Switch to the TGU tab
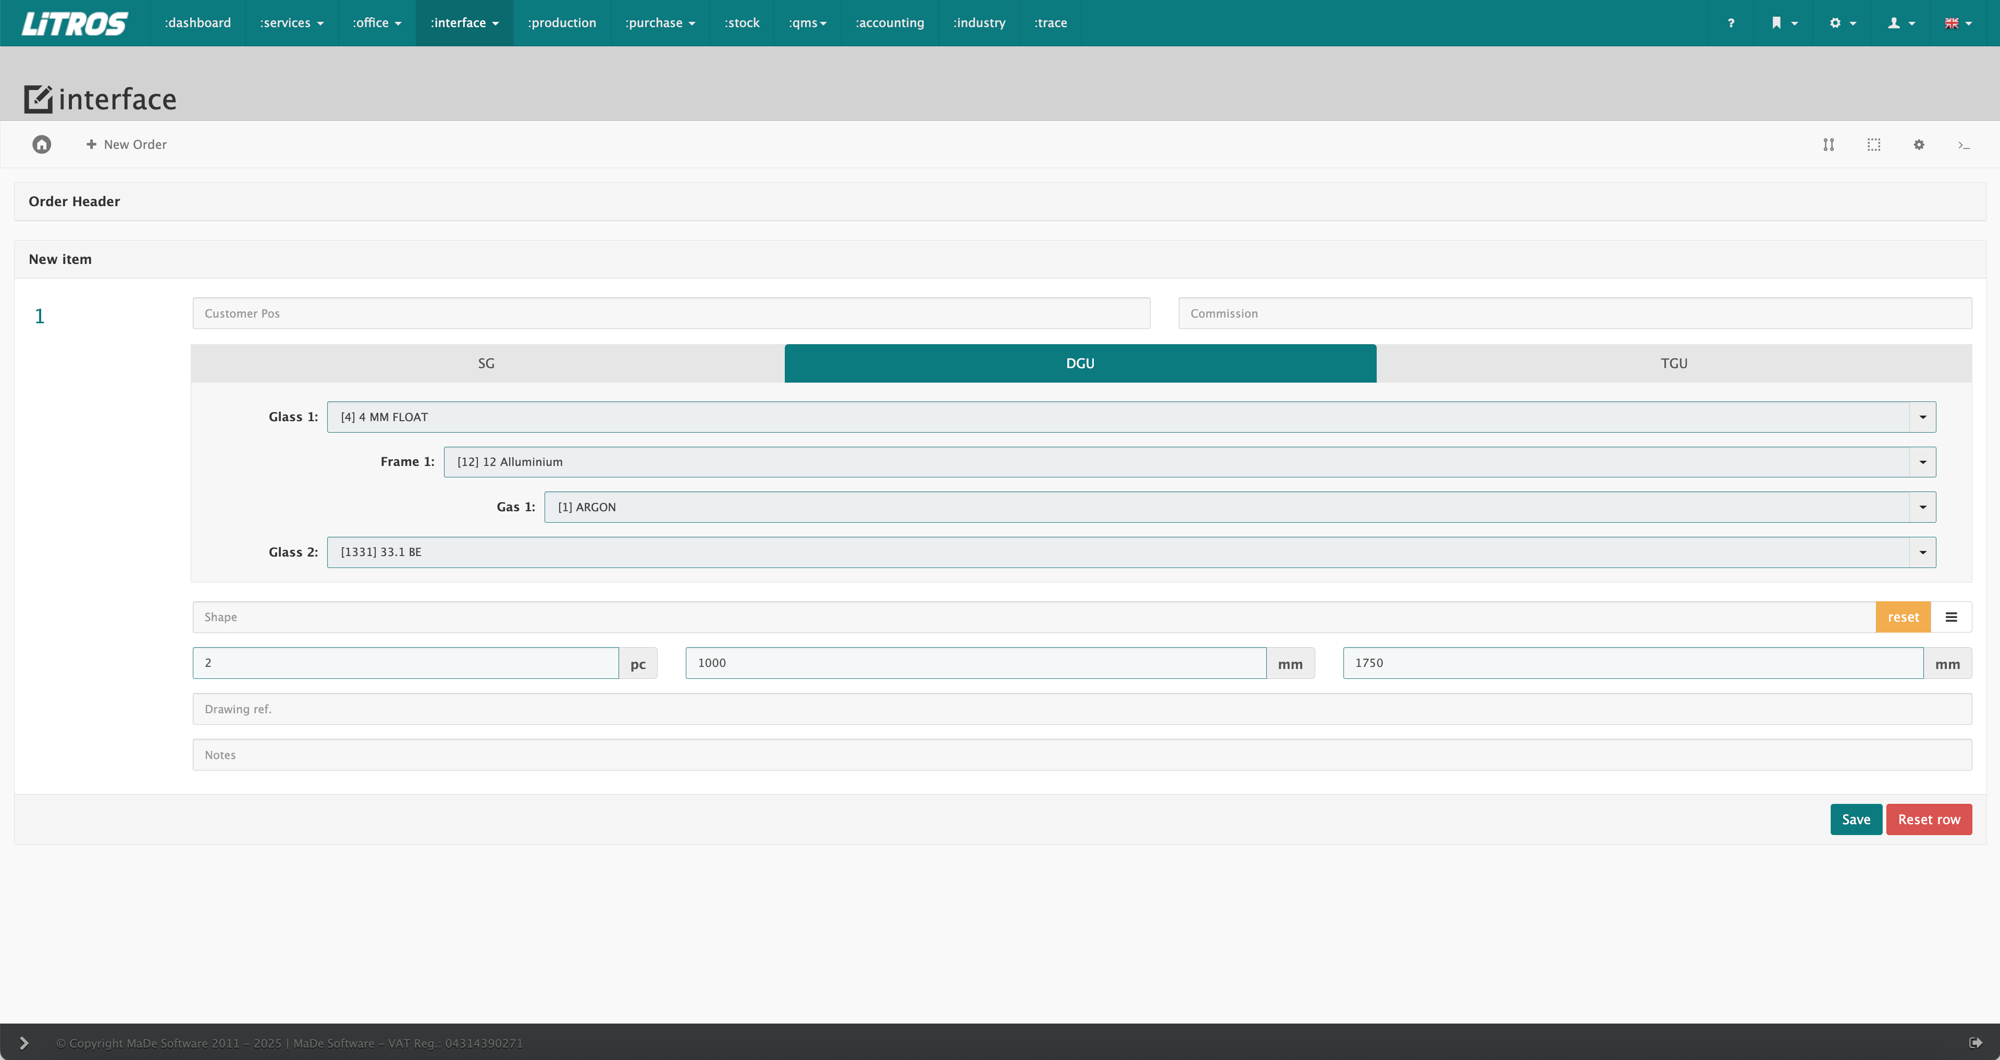The image size is (2000, 1060). (1674, 363)
